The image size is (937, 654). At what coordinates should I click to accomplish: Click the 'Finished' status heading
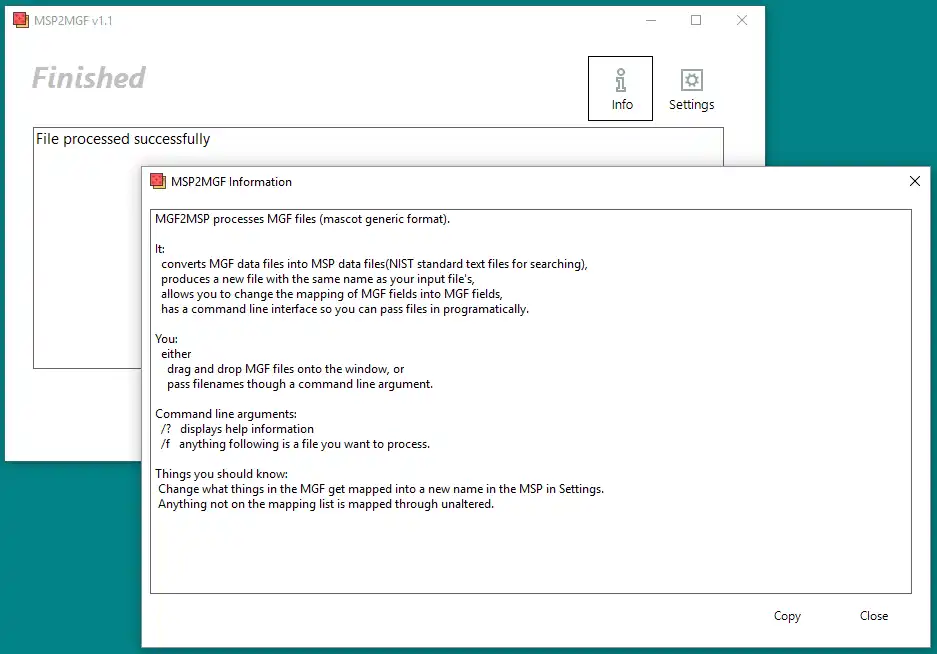click(x=88, y=78)
